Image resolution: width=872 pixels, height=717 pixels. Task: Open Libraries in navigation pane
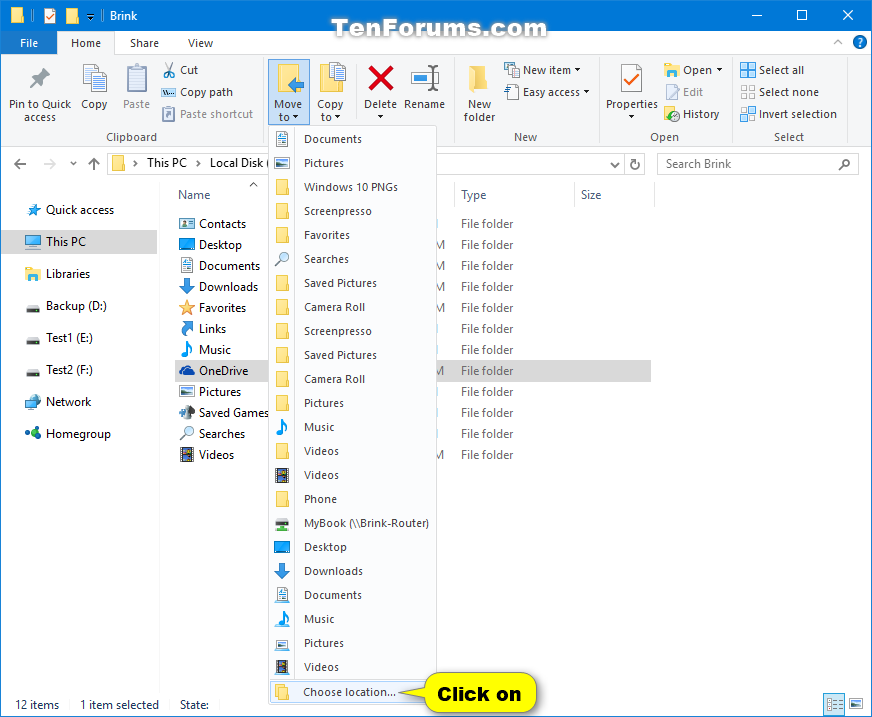click(x=80, y=274)
